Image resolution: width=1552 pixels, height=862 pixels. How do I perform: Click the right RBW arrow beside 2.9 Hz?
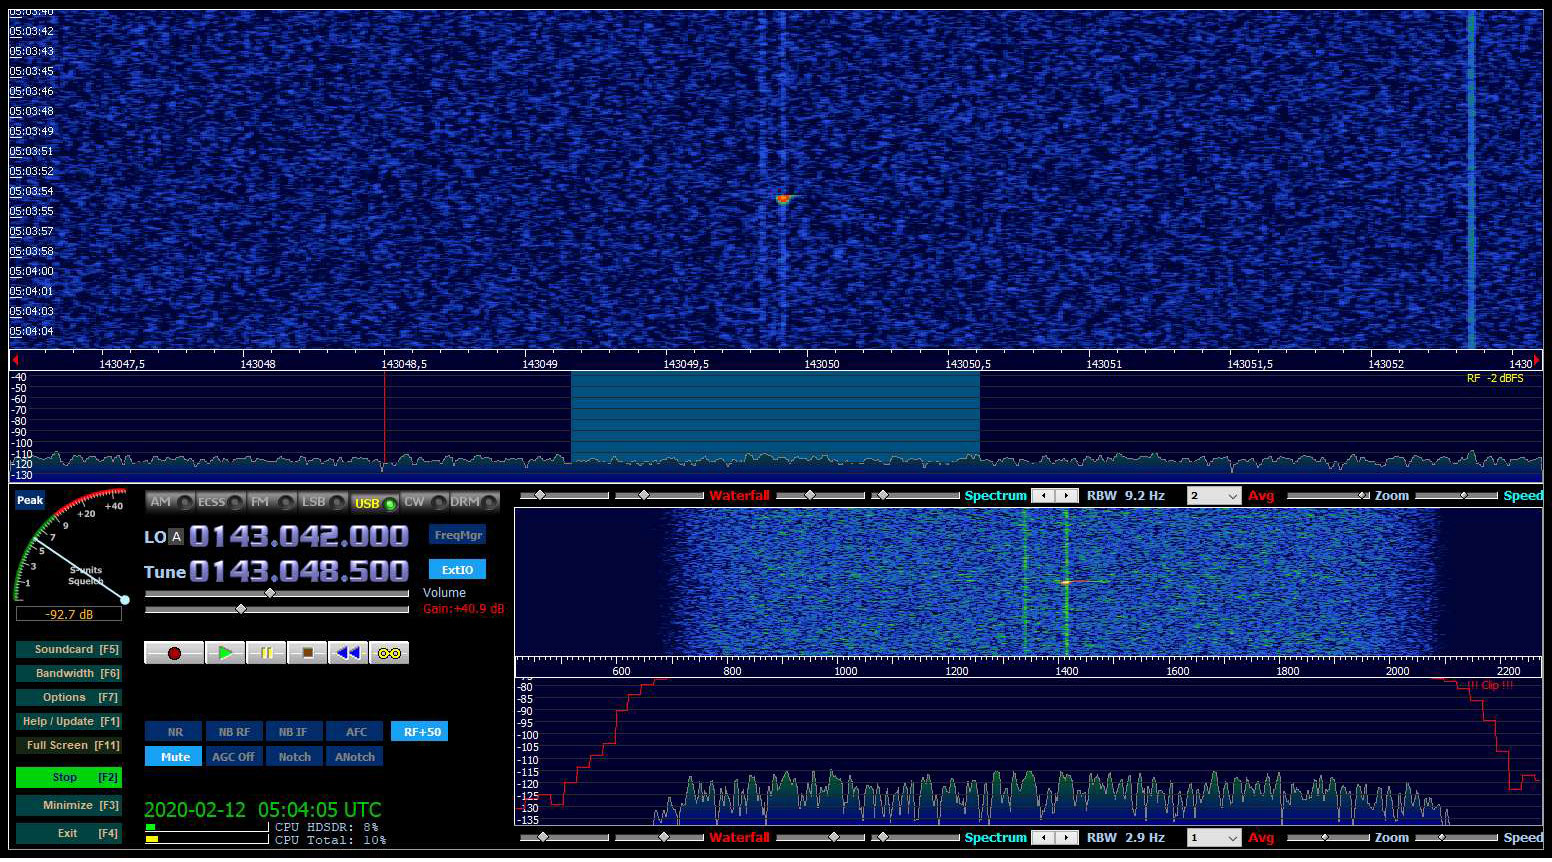tap(1067, 838)
